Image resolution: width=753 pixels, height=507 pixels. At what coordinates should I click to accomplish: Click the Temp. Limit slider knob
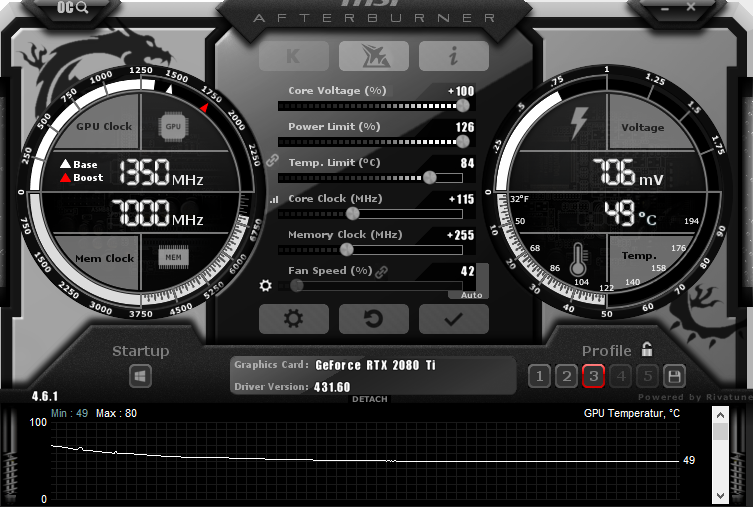coord(429,178)
